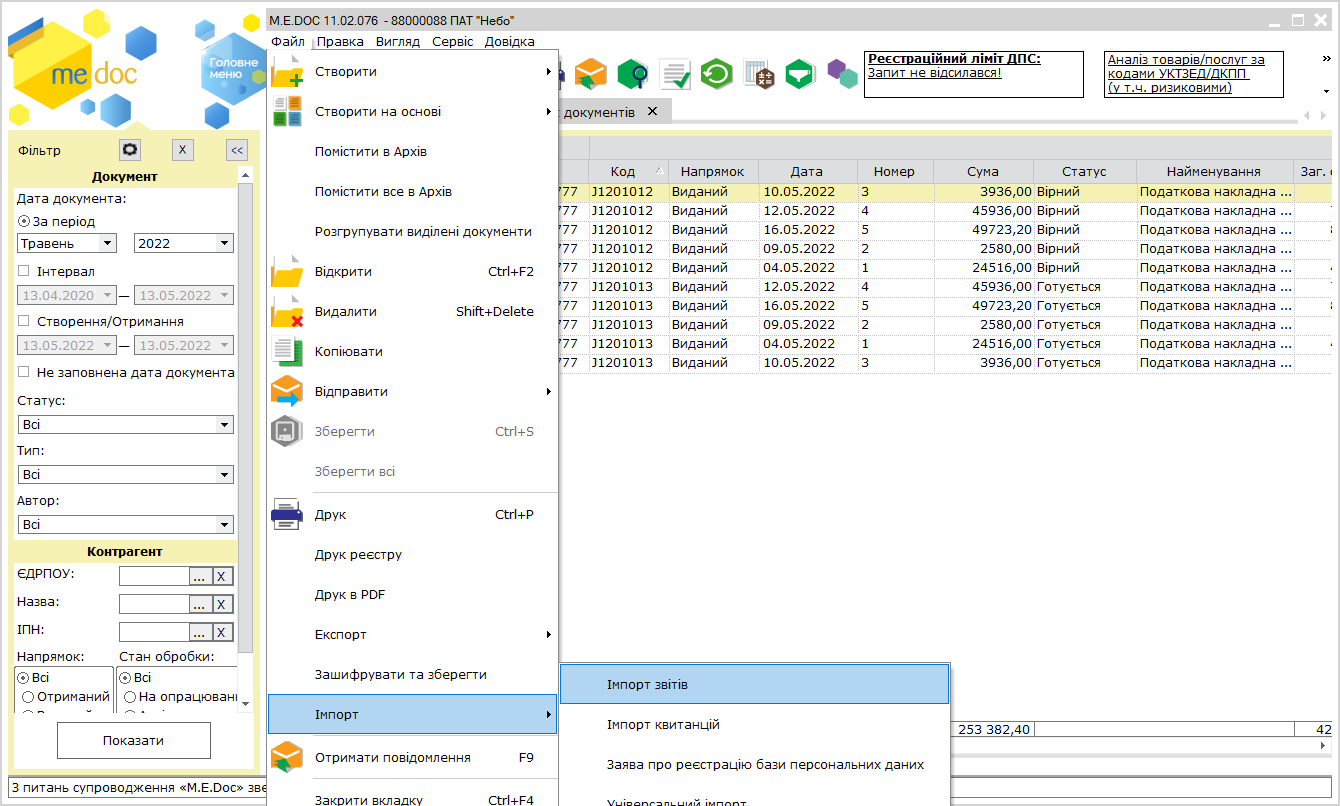Click the document check-mark toolbar icon
The width and height of the screenshot is (1340, 806).
(675, 74)
